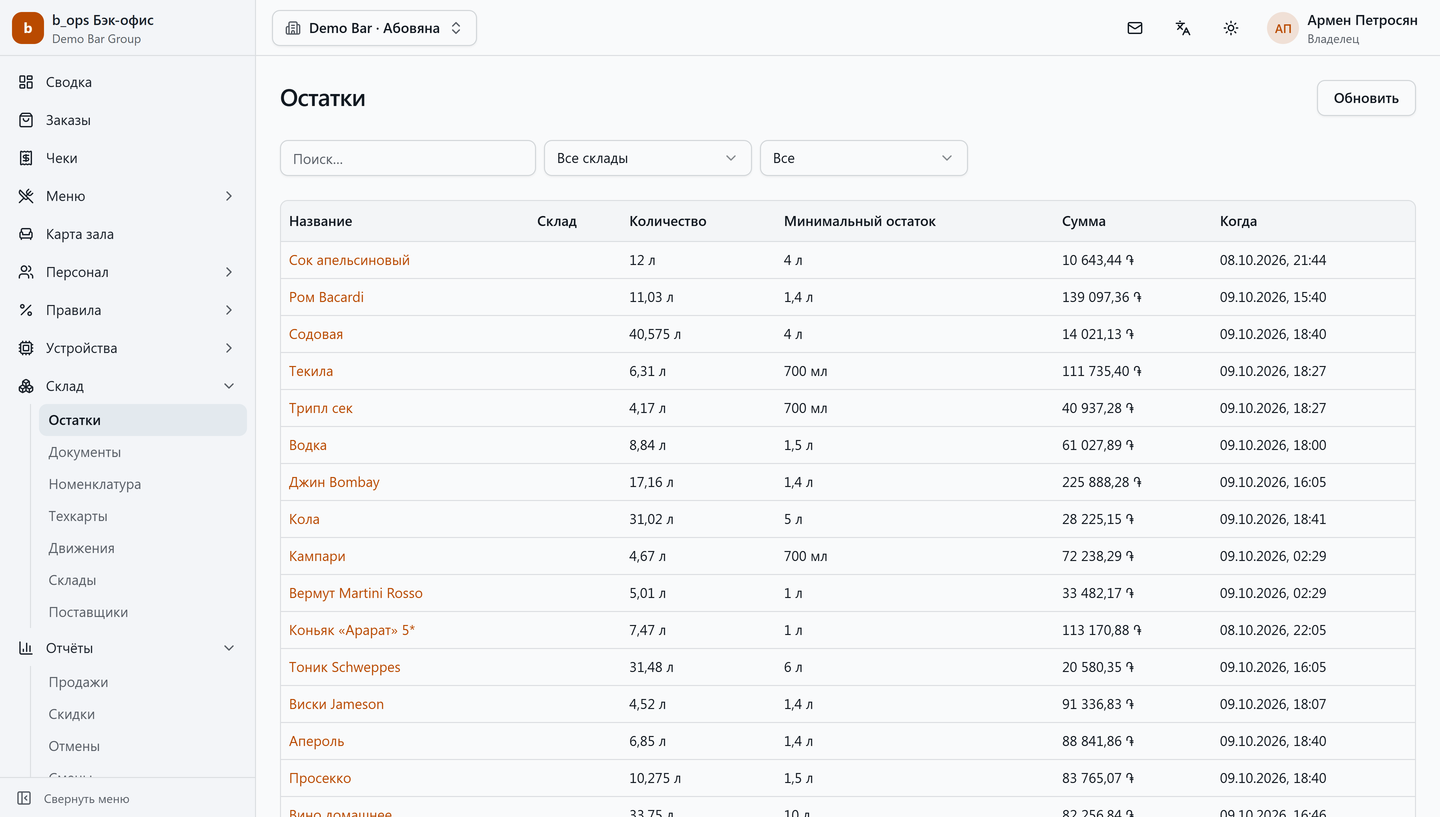
Task: Open the language translation icon
Action: [x=1183, y=28]
